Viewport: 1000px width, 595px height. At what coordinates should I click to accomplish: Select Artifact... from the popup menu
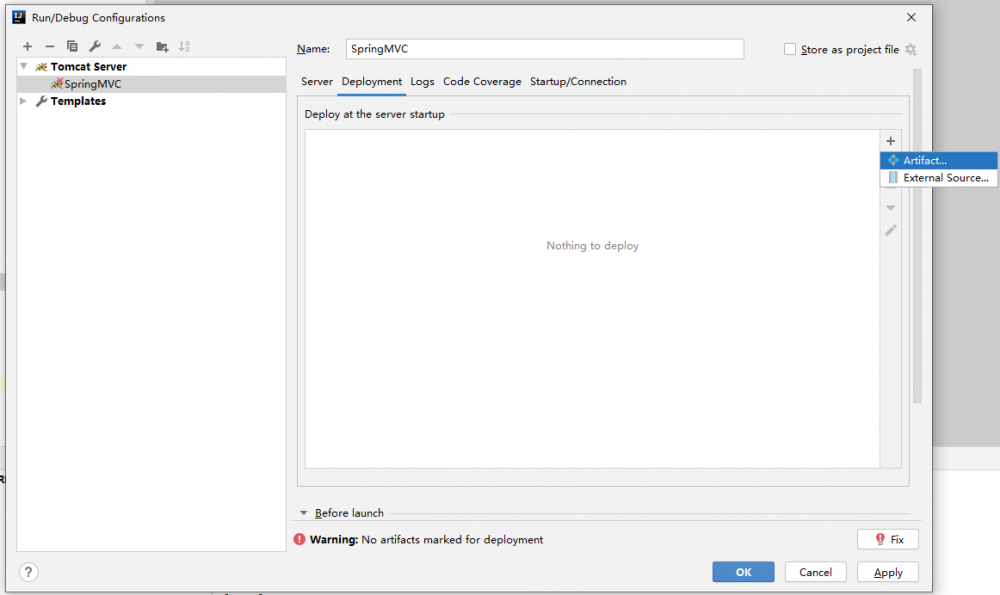coord(938,161)
